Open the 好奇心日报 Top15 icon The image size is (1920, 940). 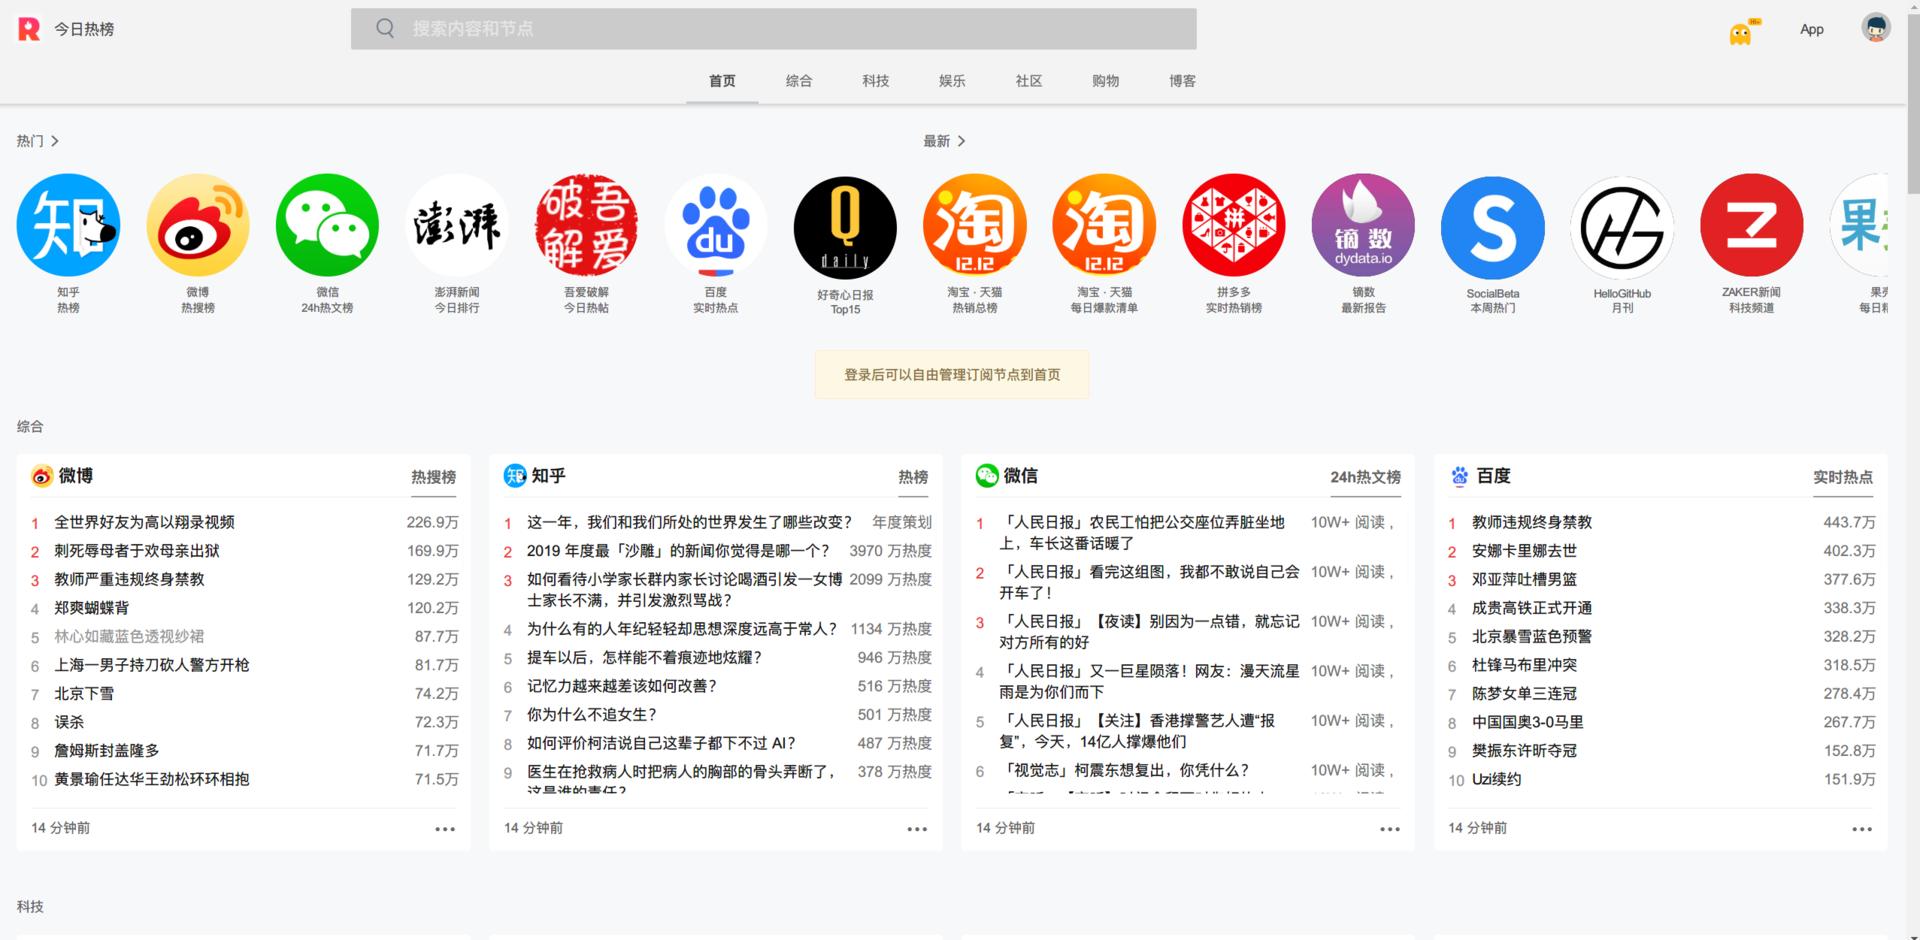pos(845,224)
